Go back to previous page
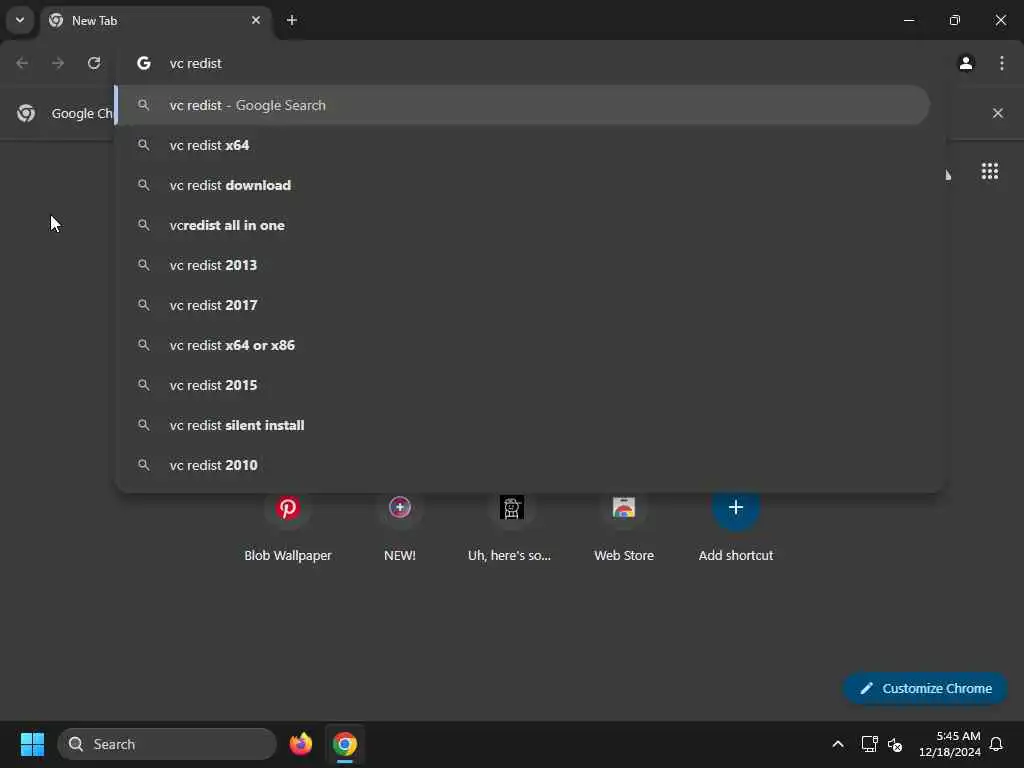 [x=22, y=63]
